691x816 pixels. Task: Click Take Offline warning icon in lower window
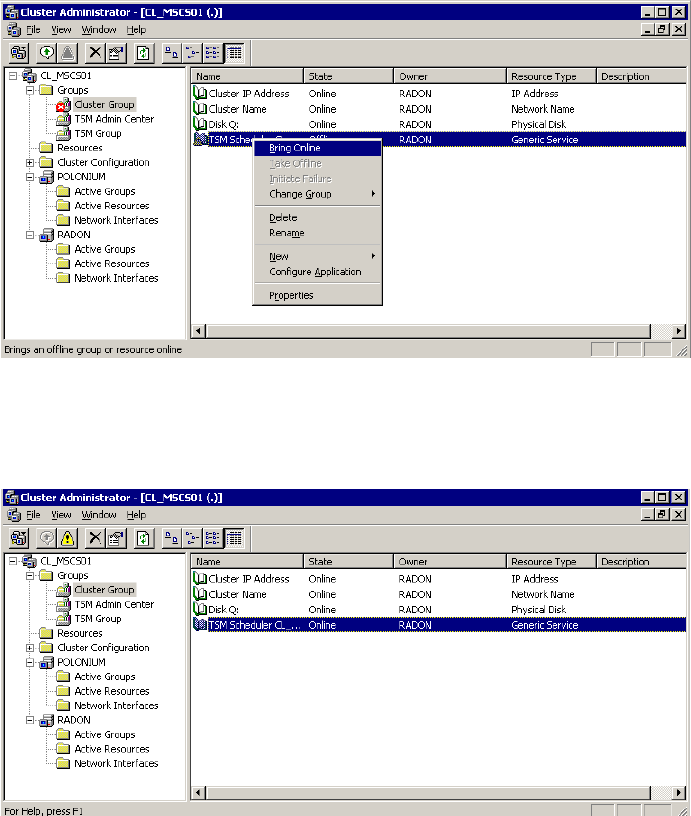[x=68, y=538]
